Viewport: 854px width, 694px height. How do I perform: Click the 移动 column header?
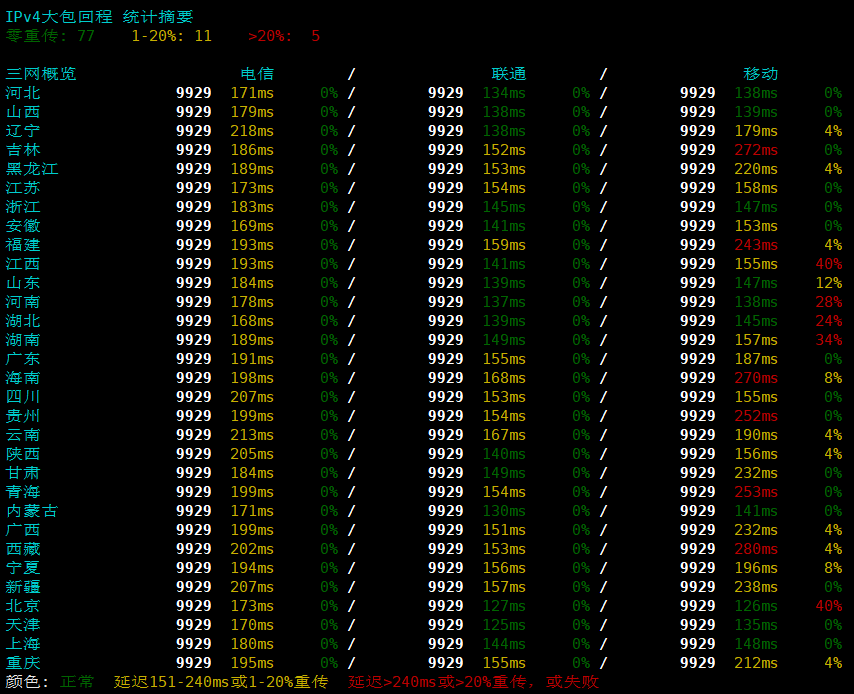[760, 74]
